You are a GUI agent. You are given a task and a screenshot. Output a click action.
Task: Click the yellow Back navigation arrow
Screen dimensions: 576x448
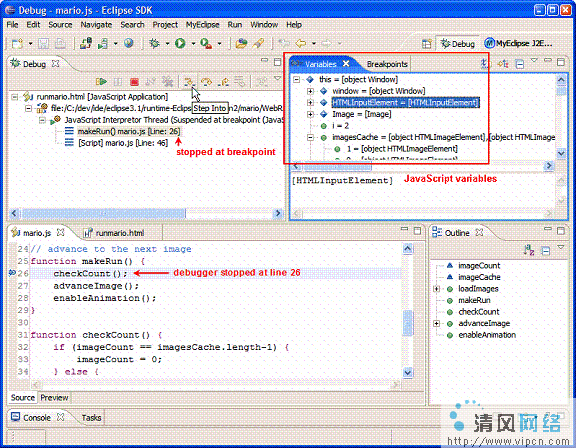click(x=300, y=44)
